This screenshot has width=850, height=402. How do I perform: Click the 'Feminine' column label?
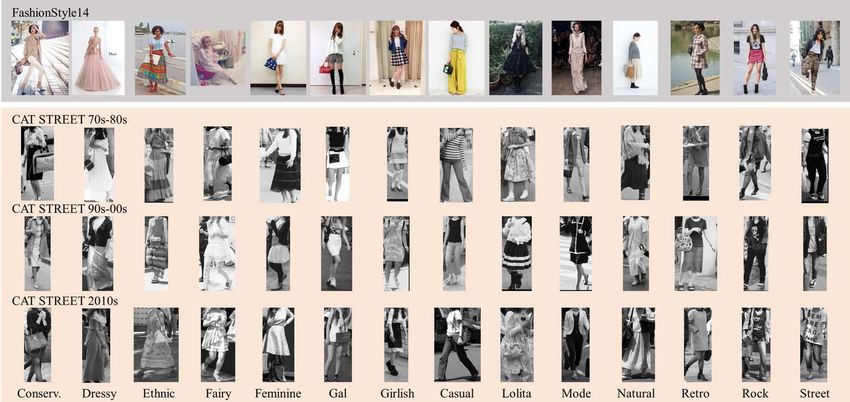point(278,393)
